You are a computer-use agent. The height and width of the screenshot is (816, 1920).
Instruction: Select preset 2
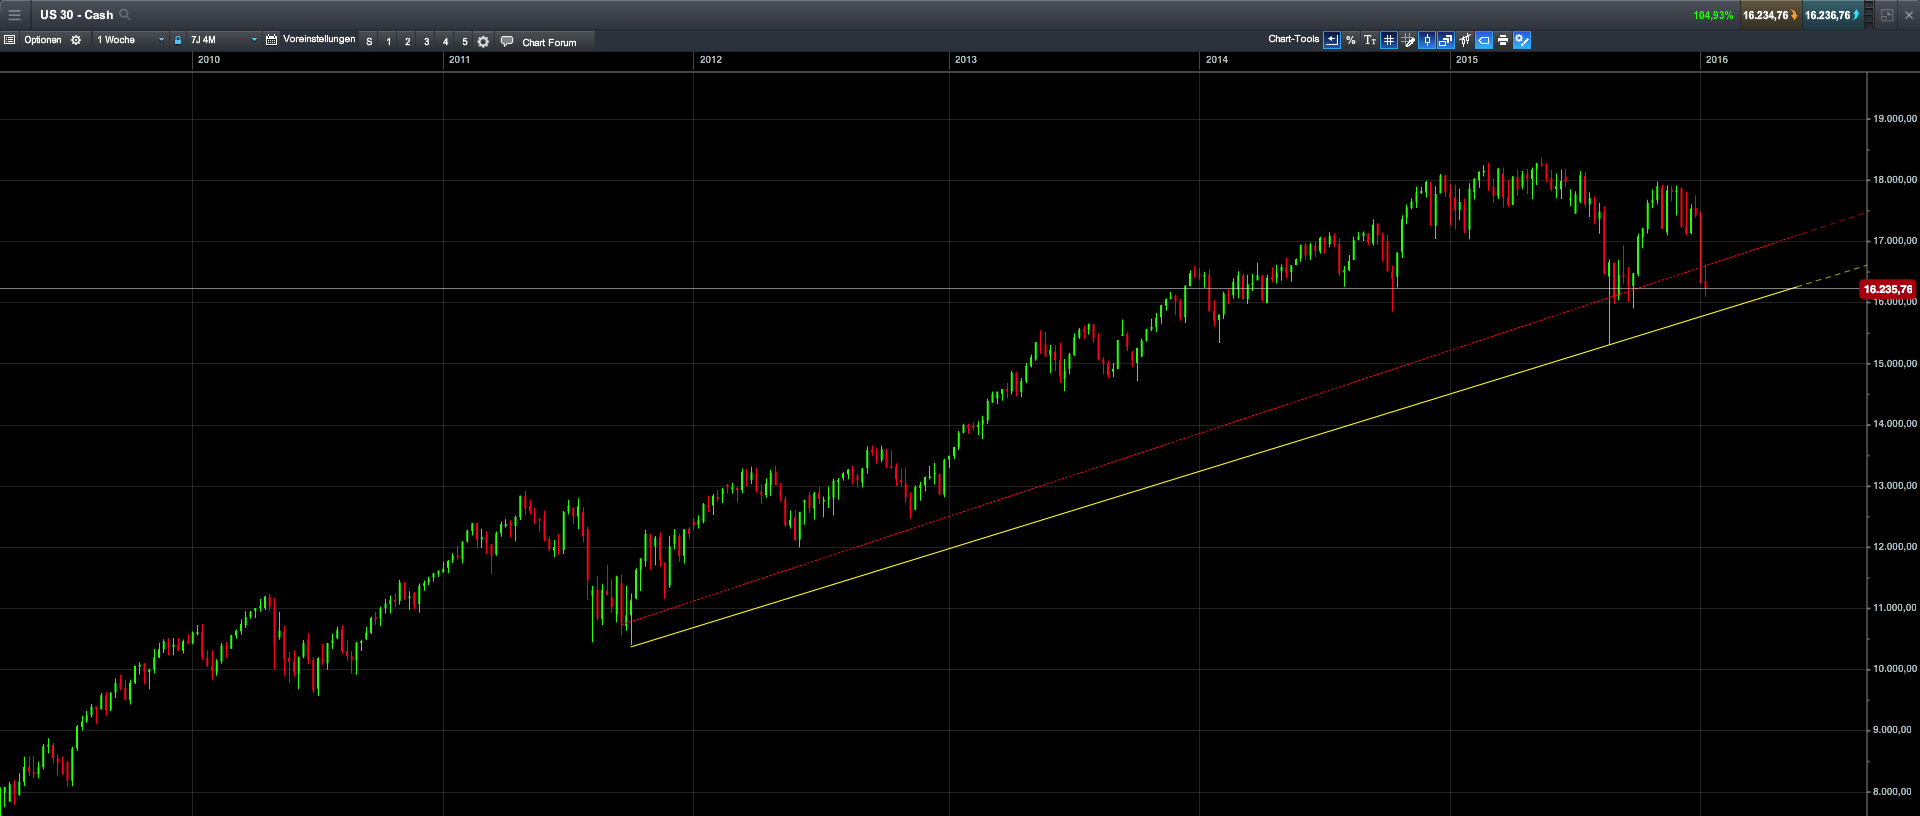[x=407, y=42]
